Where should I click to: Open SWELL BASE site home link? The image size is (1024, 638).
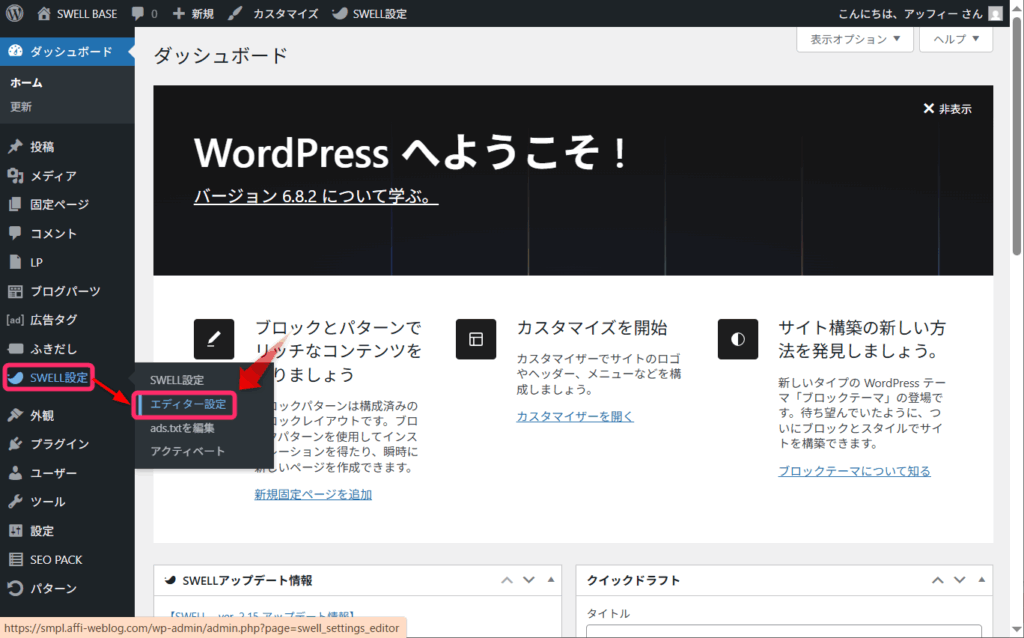(77, 14)
